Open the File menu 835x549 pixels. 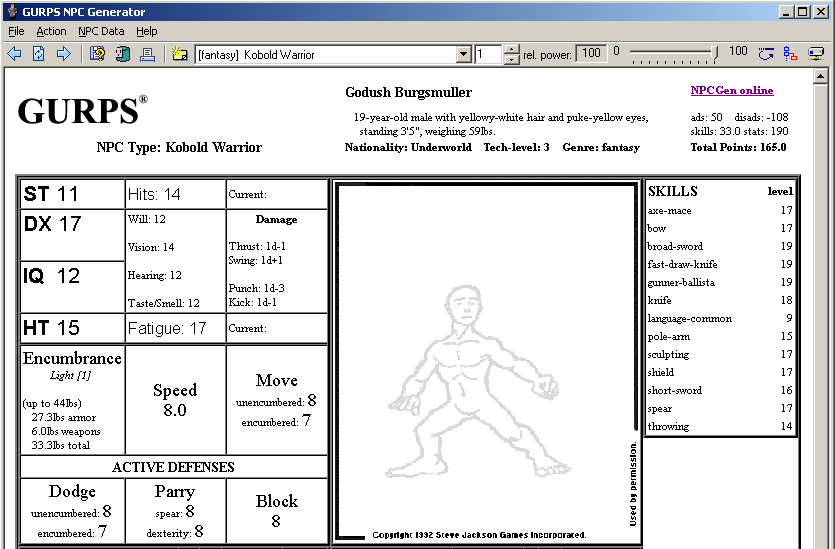17,31
